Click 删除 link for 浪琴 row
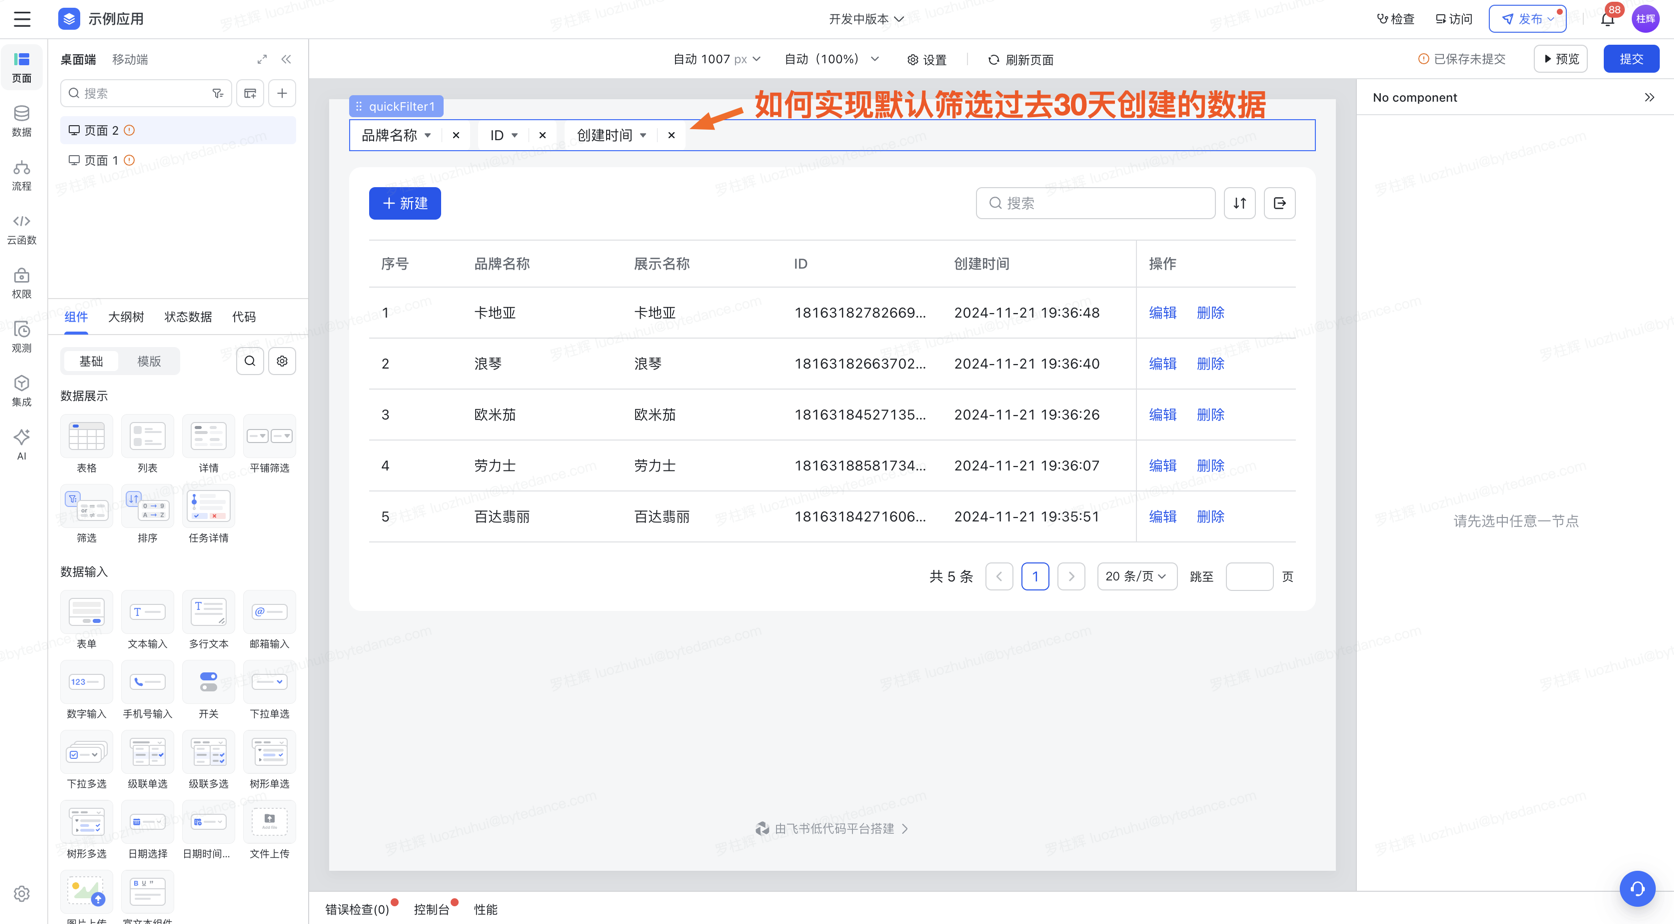This screenshot has width=1674, height=924. 1211,364
